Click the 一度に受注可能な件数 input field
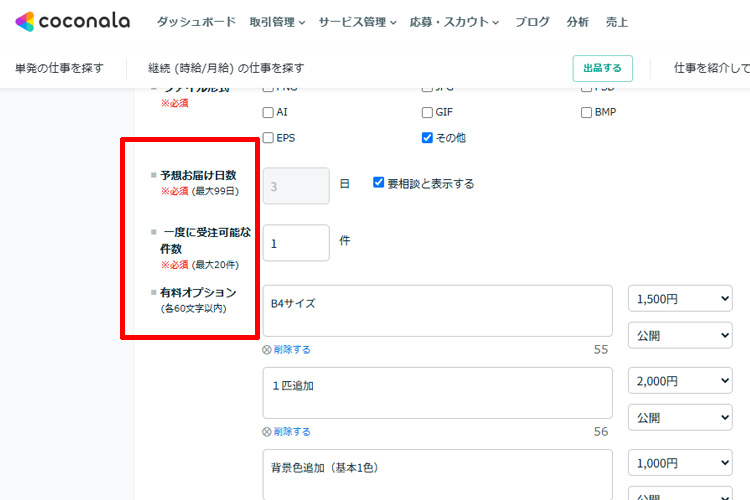This screenshot has height=500, width=750. tap(296, 242)
